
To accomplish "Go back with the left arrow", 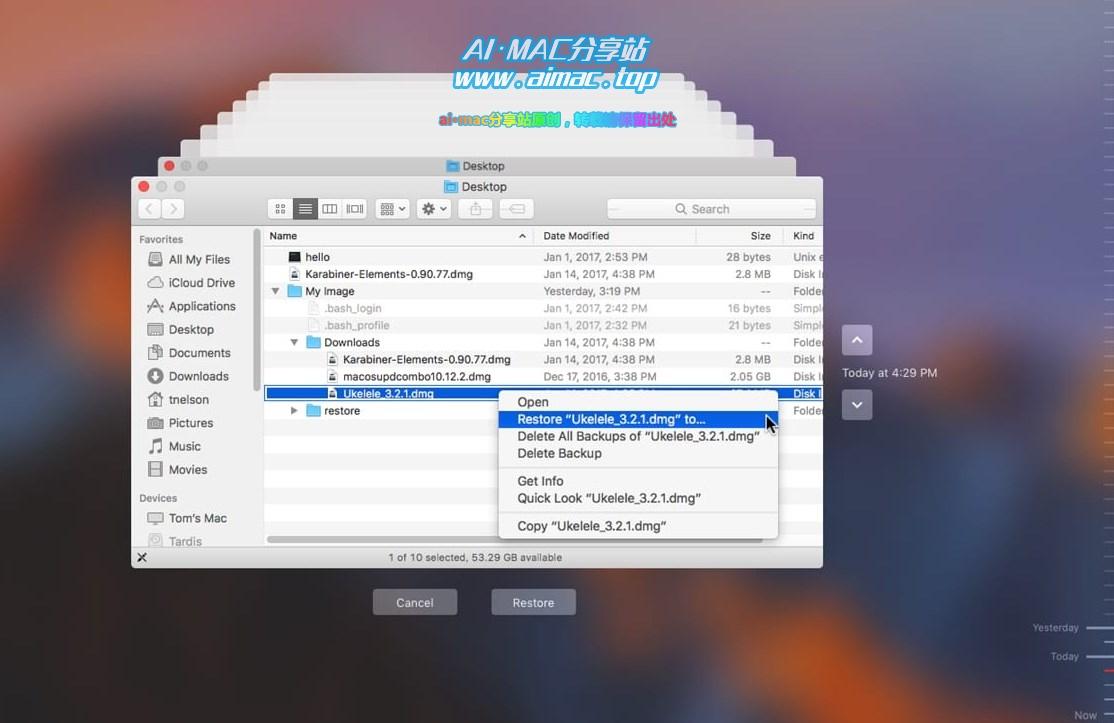I will click(149, 209).
